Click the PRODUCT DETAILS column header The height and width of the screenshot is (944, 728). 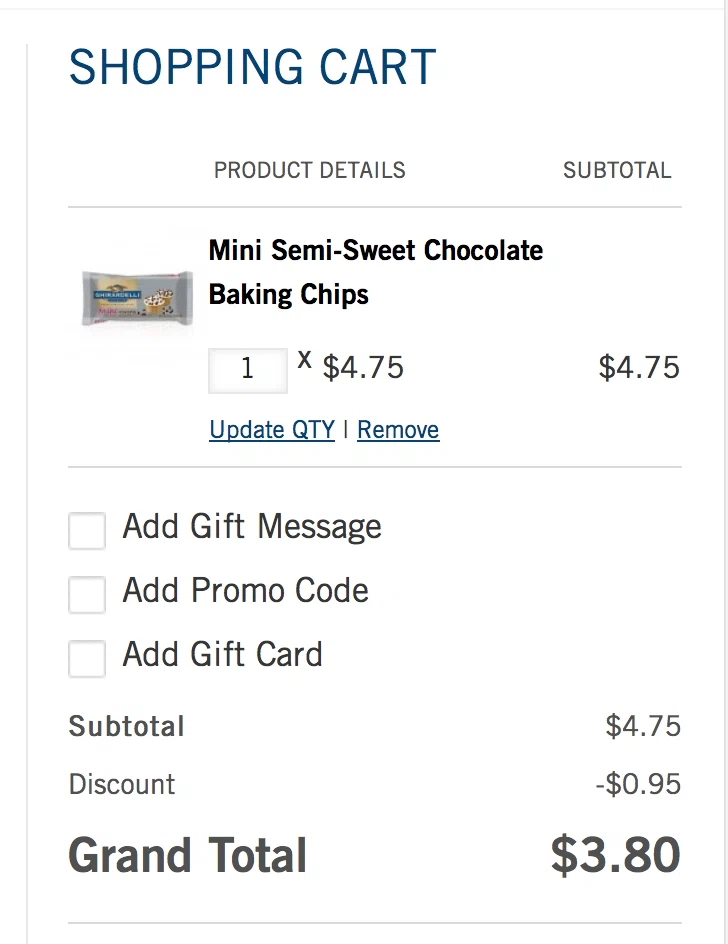(x=310, y=170)
